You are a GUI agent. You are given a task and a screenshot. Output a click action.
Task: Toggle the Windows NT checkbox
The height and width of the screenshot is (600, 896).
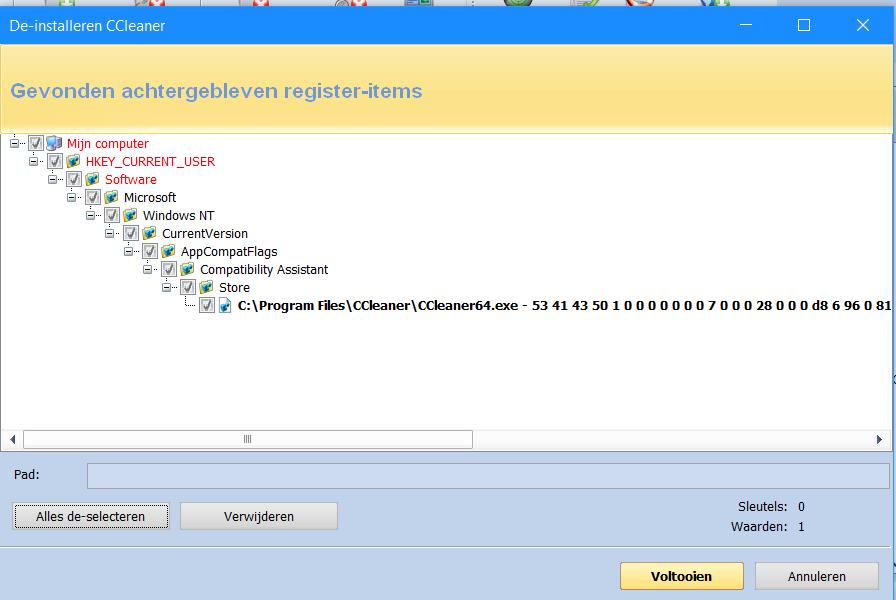(111, 215)
